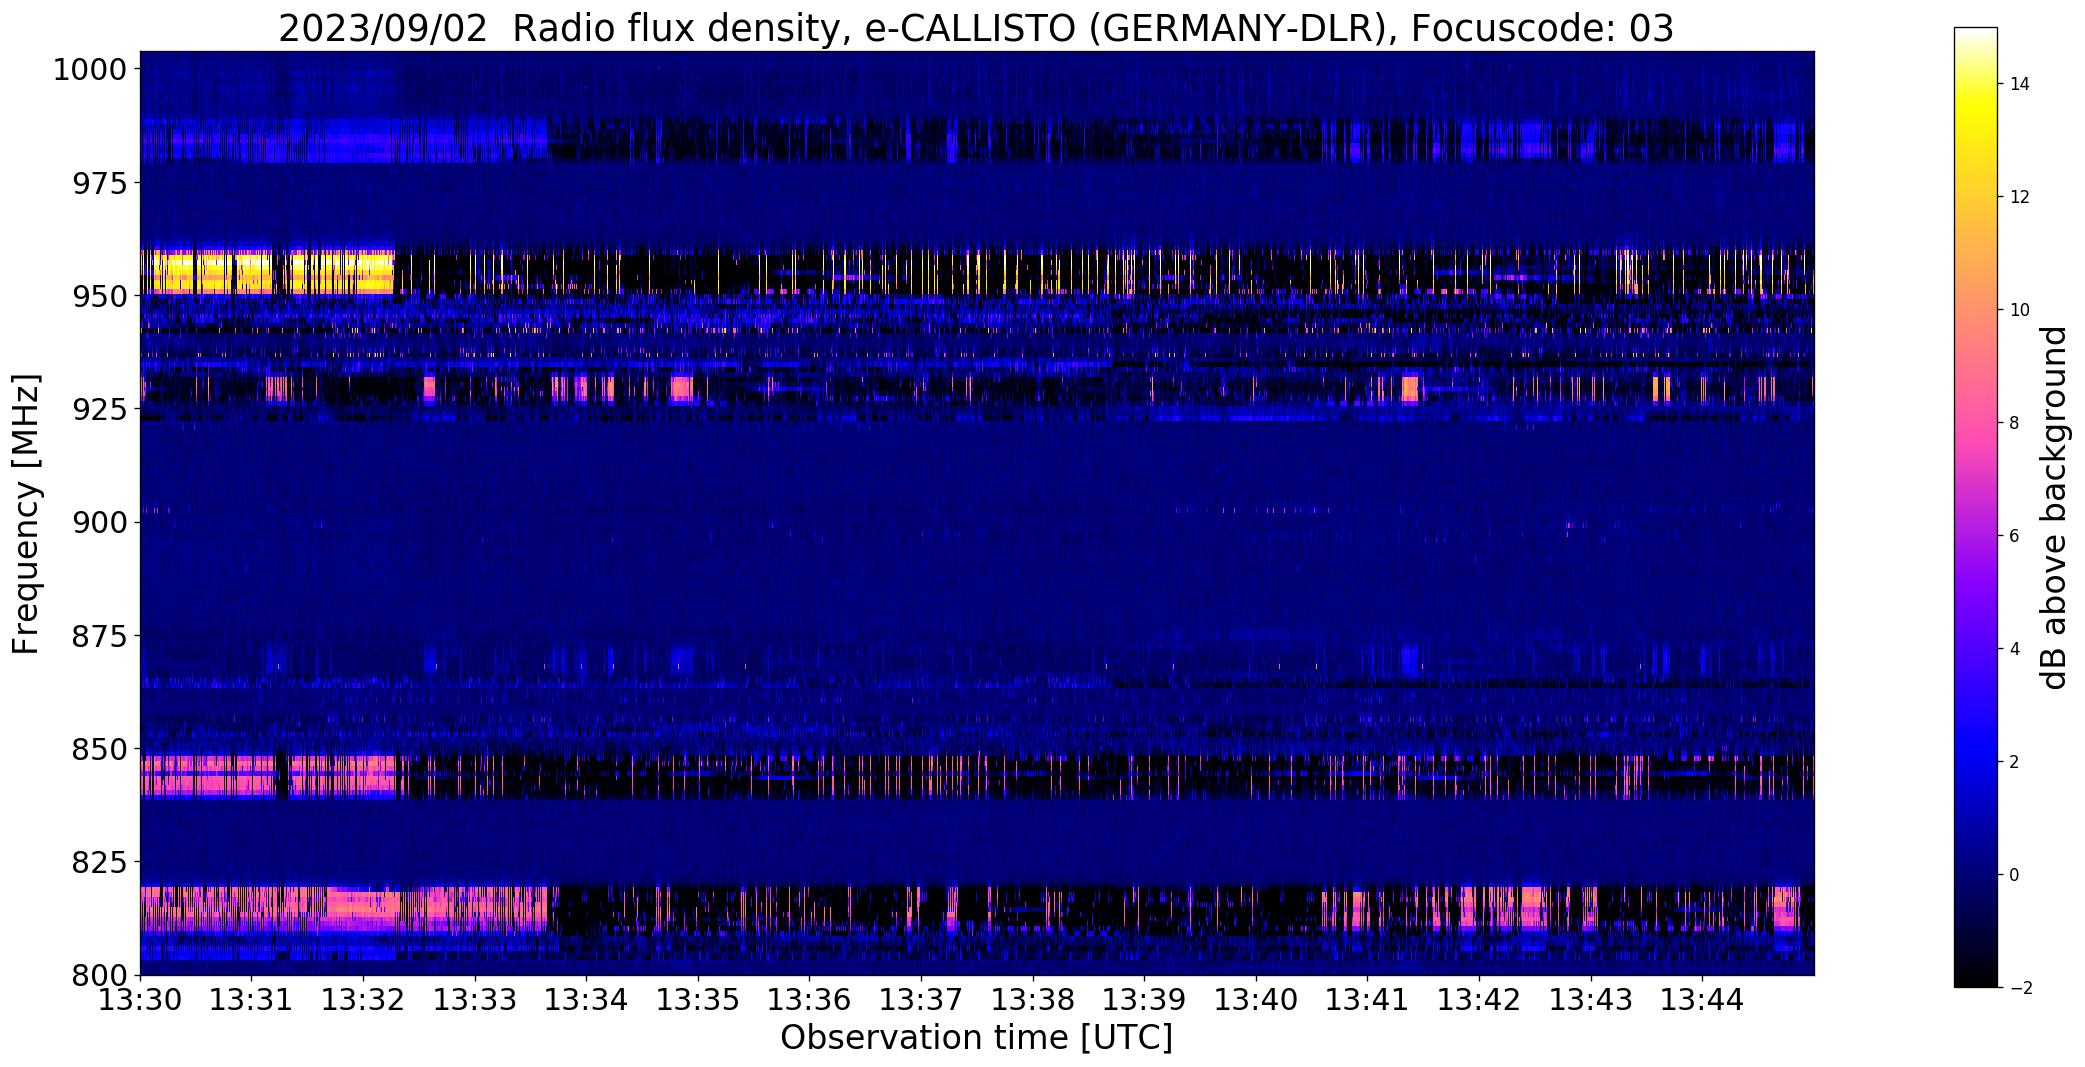Viewport: 2085px width, 1067px height.
Task: Click the 13:35 time tick label
Action: (x=698, y=1000)
